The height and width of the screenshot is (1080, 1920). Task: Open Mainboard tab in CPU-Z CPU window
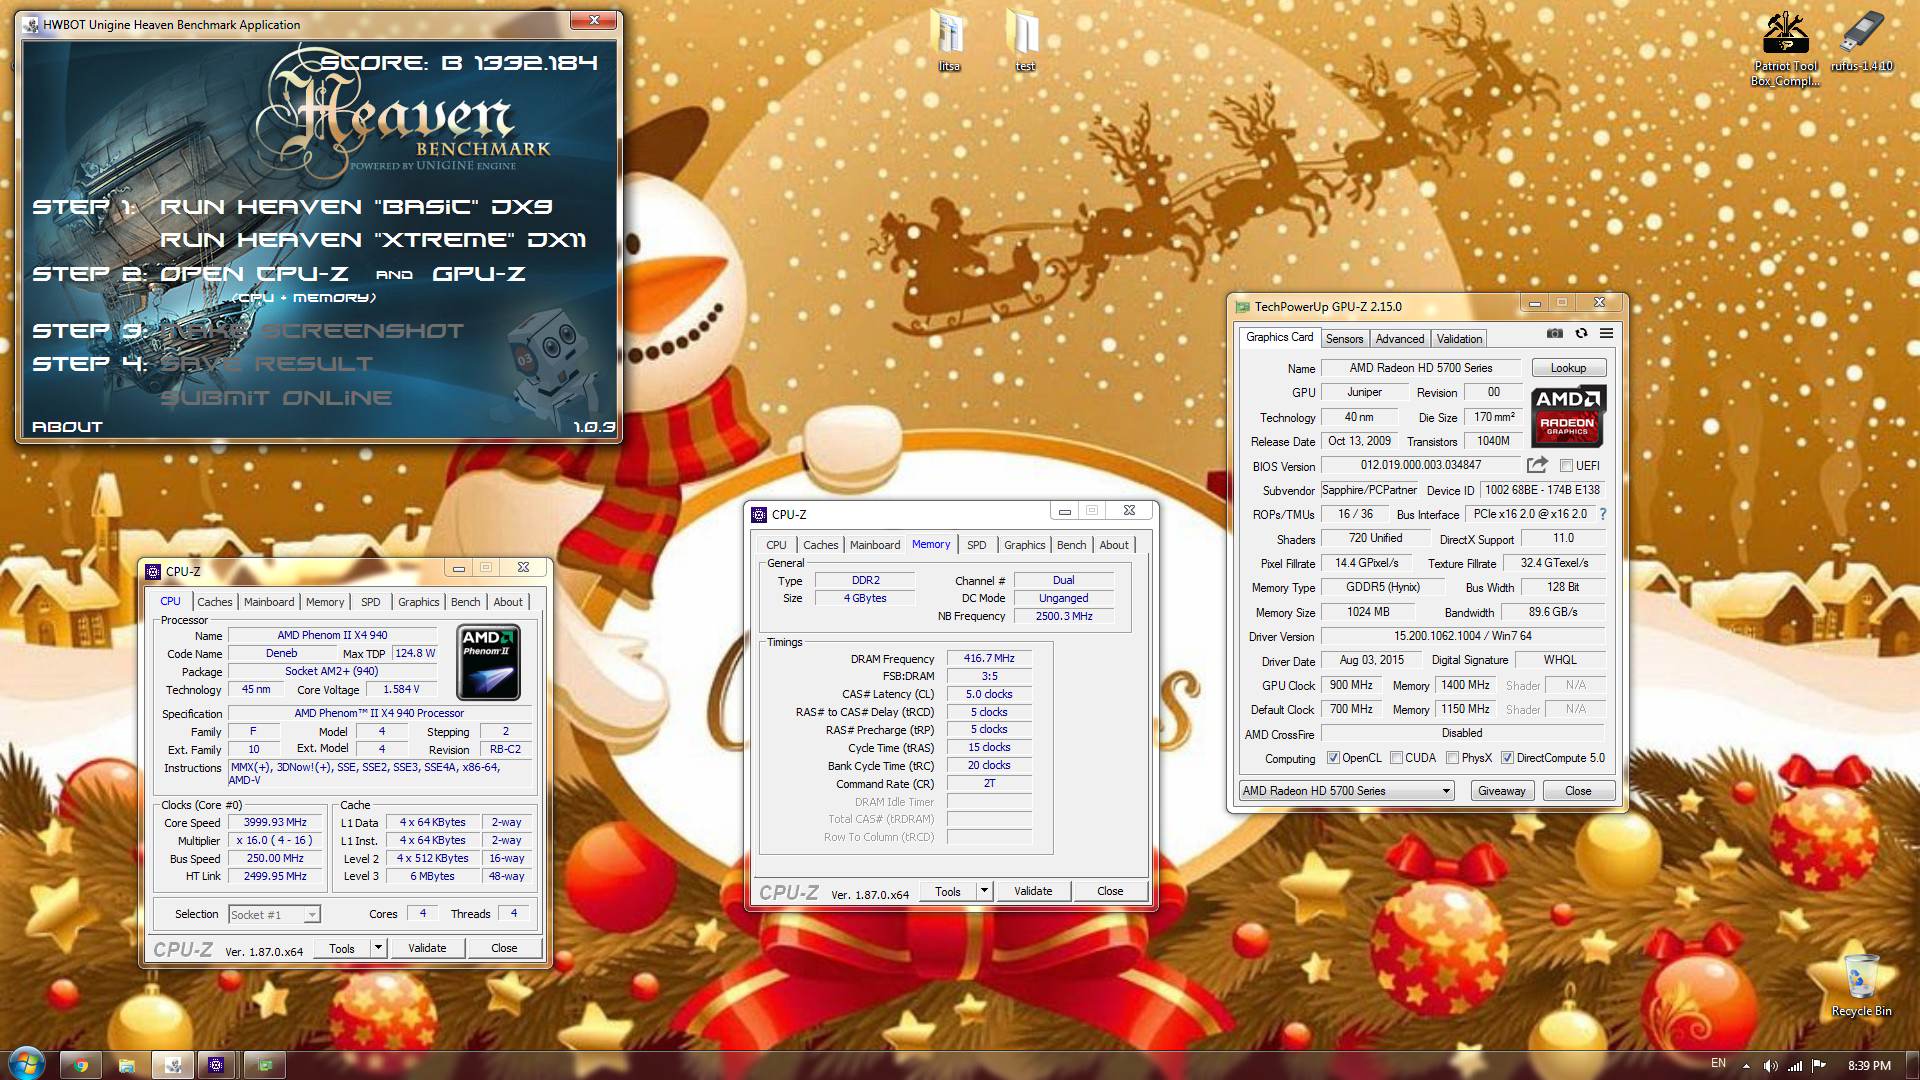pos(269,602)
